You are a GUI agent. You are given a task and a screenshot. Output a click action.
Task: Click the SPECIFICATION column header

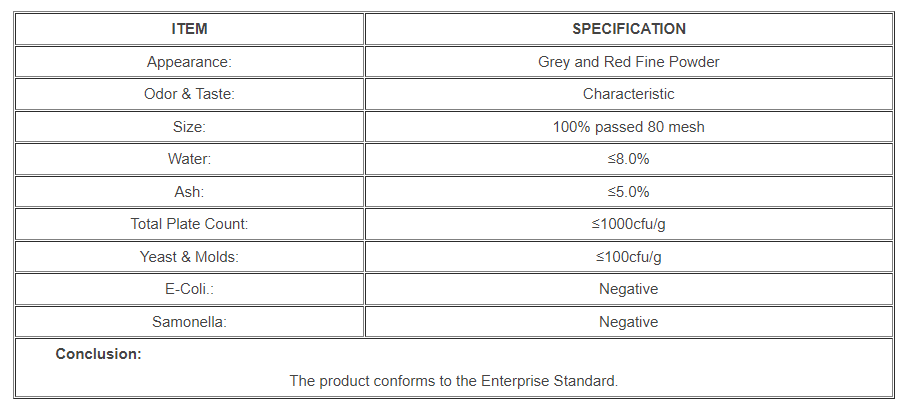tap(628, 29)
